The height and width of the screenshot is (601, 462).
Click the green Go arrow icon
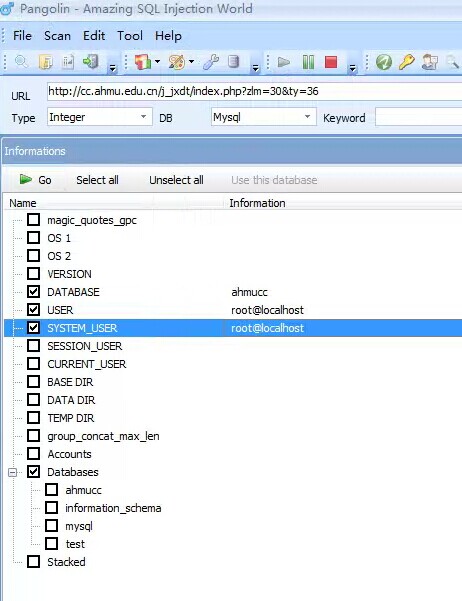click(26, 179)
